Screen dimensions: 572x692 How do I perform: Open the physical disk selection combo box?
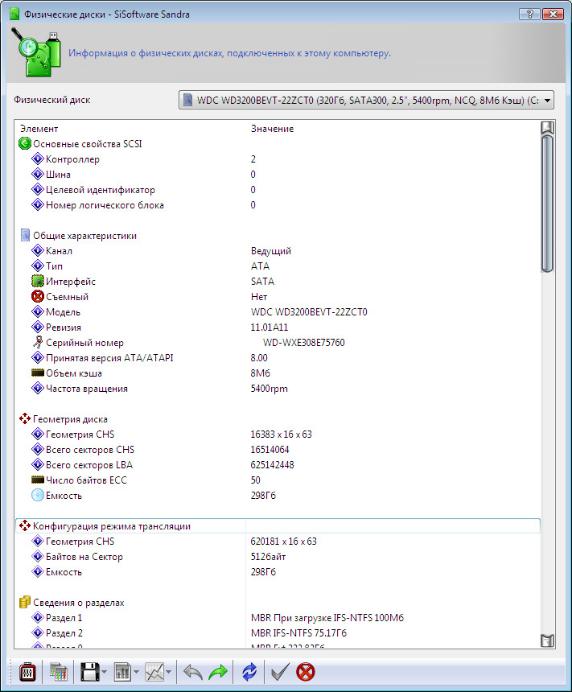coord(366,100)
